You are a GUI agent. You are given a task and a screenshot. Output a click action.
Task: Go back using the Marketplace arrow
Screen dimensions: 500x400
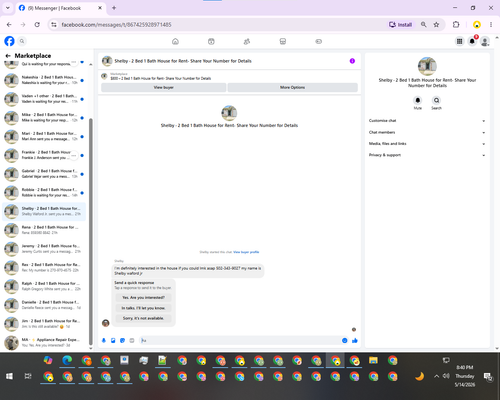pyautogui.click(x=8, y=56)
